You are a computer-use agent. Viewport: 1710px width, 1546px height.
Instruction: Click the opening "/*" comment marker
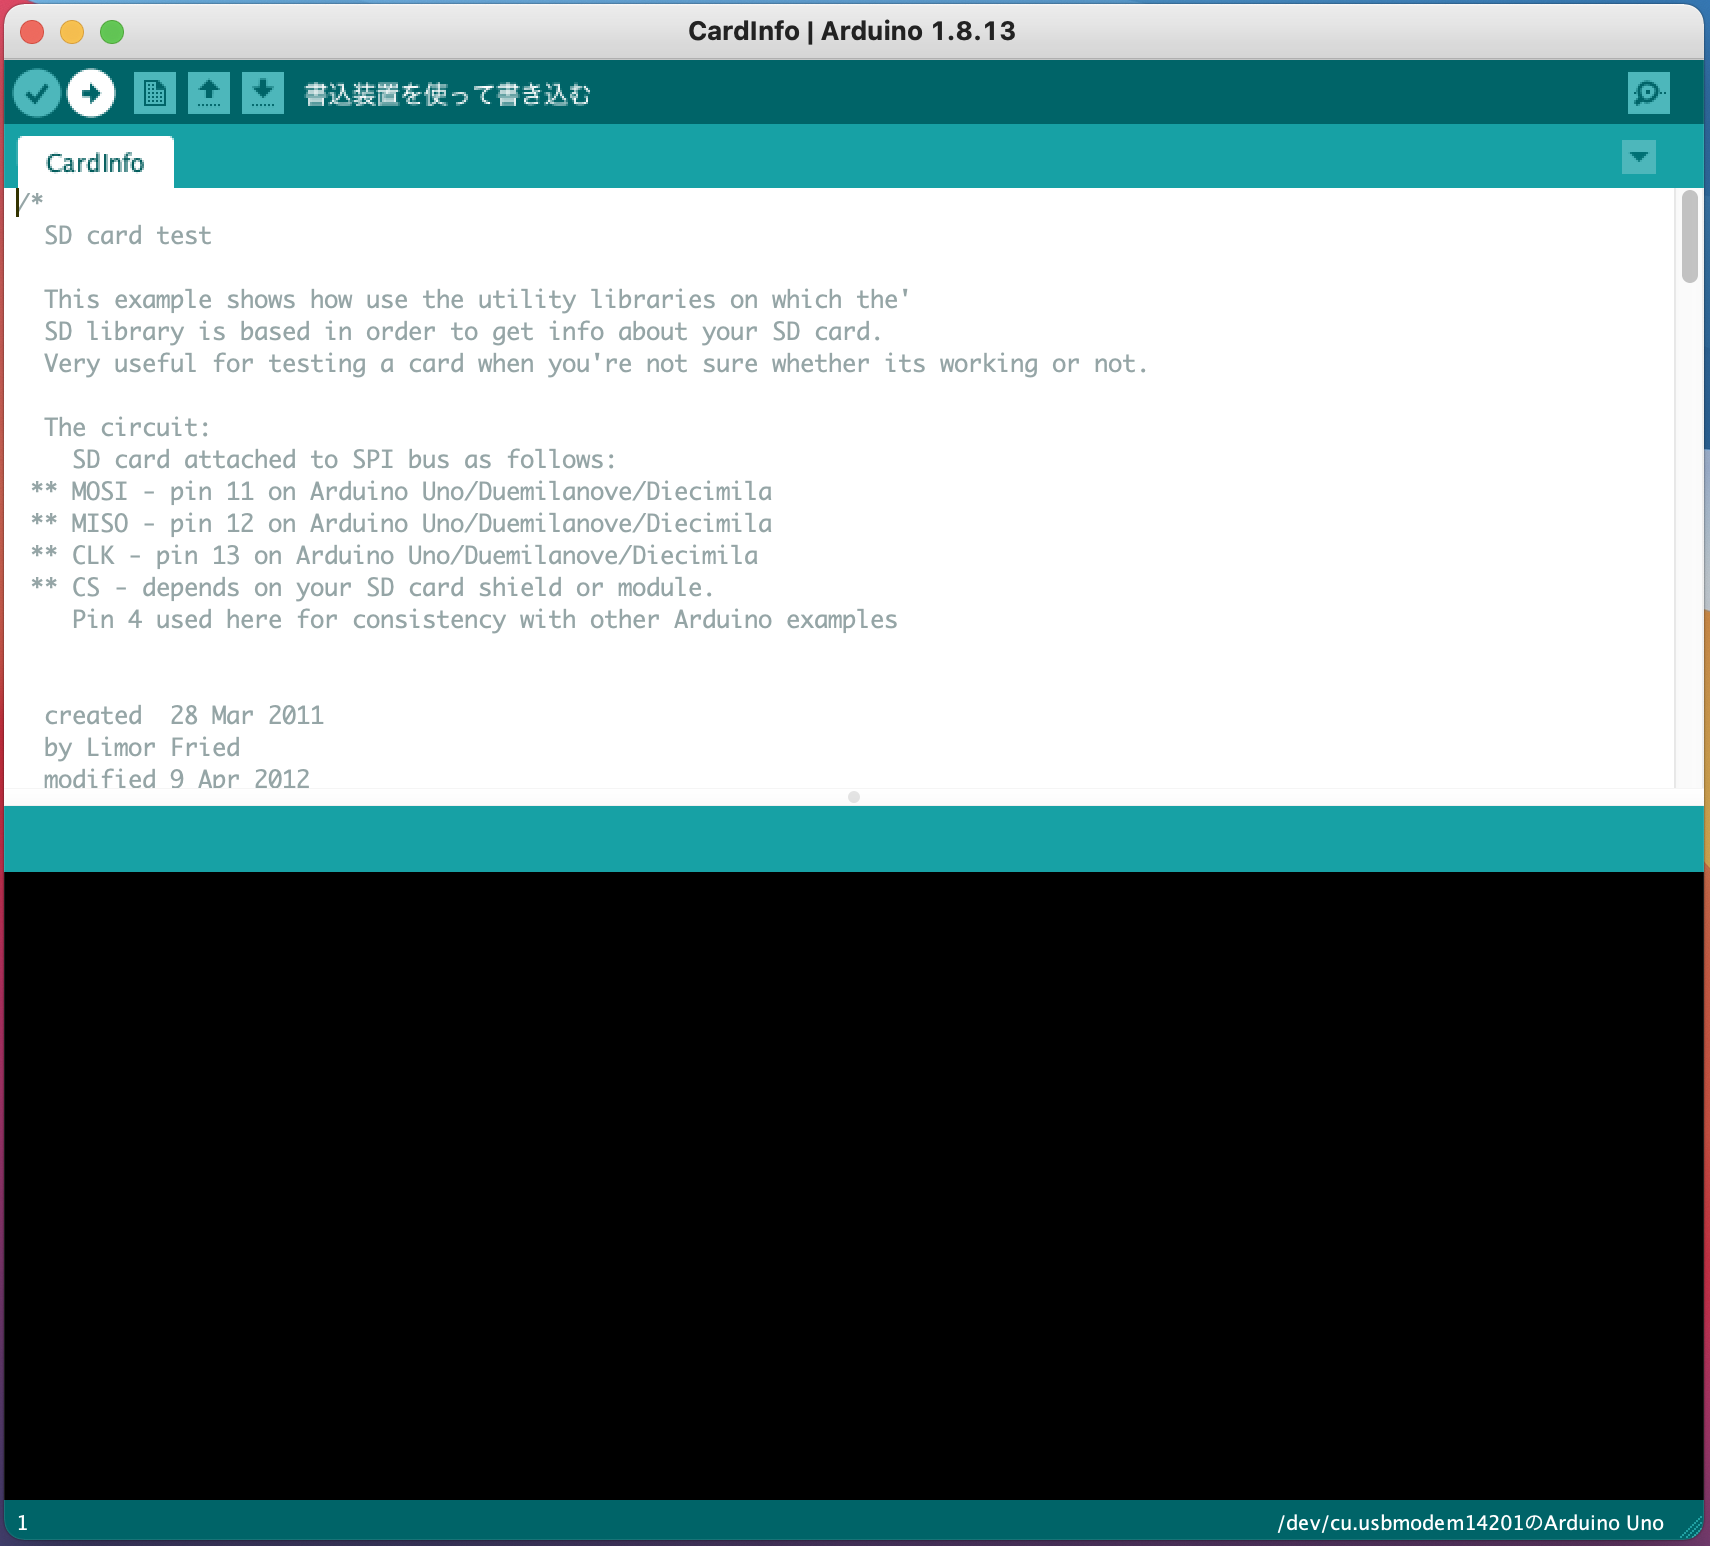pyautogui.click(x=30, y=200)
